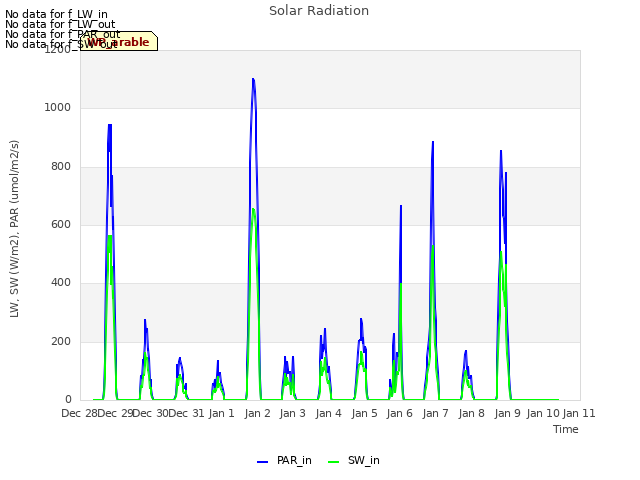Click the Jan 9 x-axis tick label
Image resolution: width=640 pixels, height=480 pixels.
coord(507,413)
